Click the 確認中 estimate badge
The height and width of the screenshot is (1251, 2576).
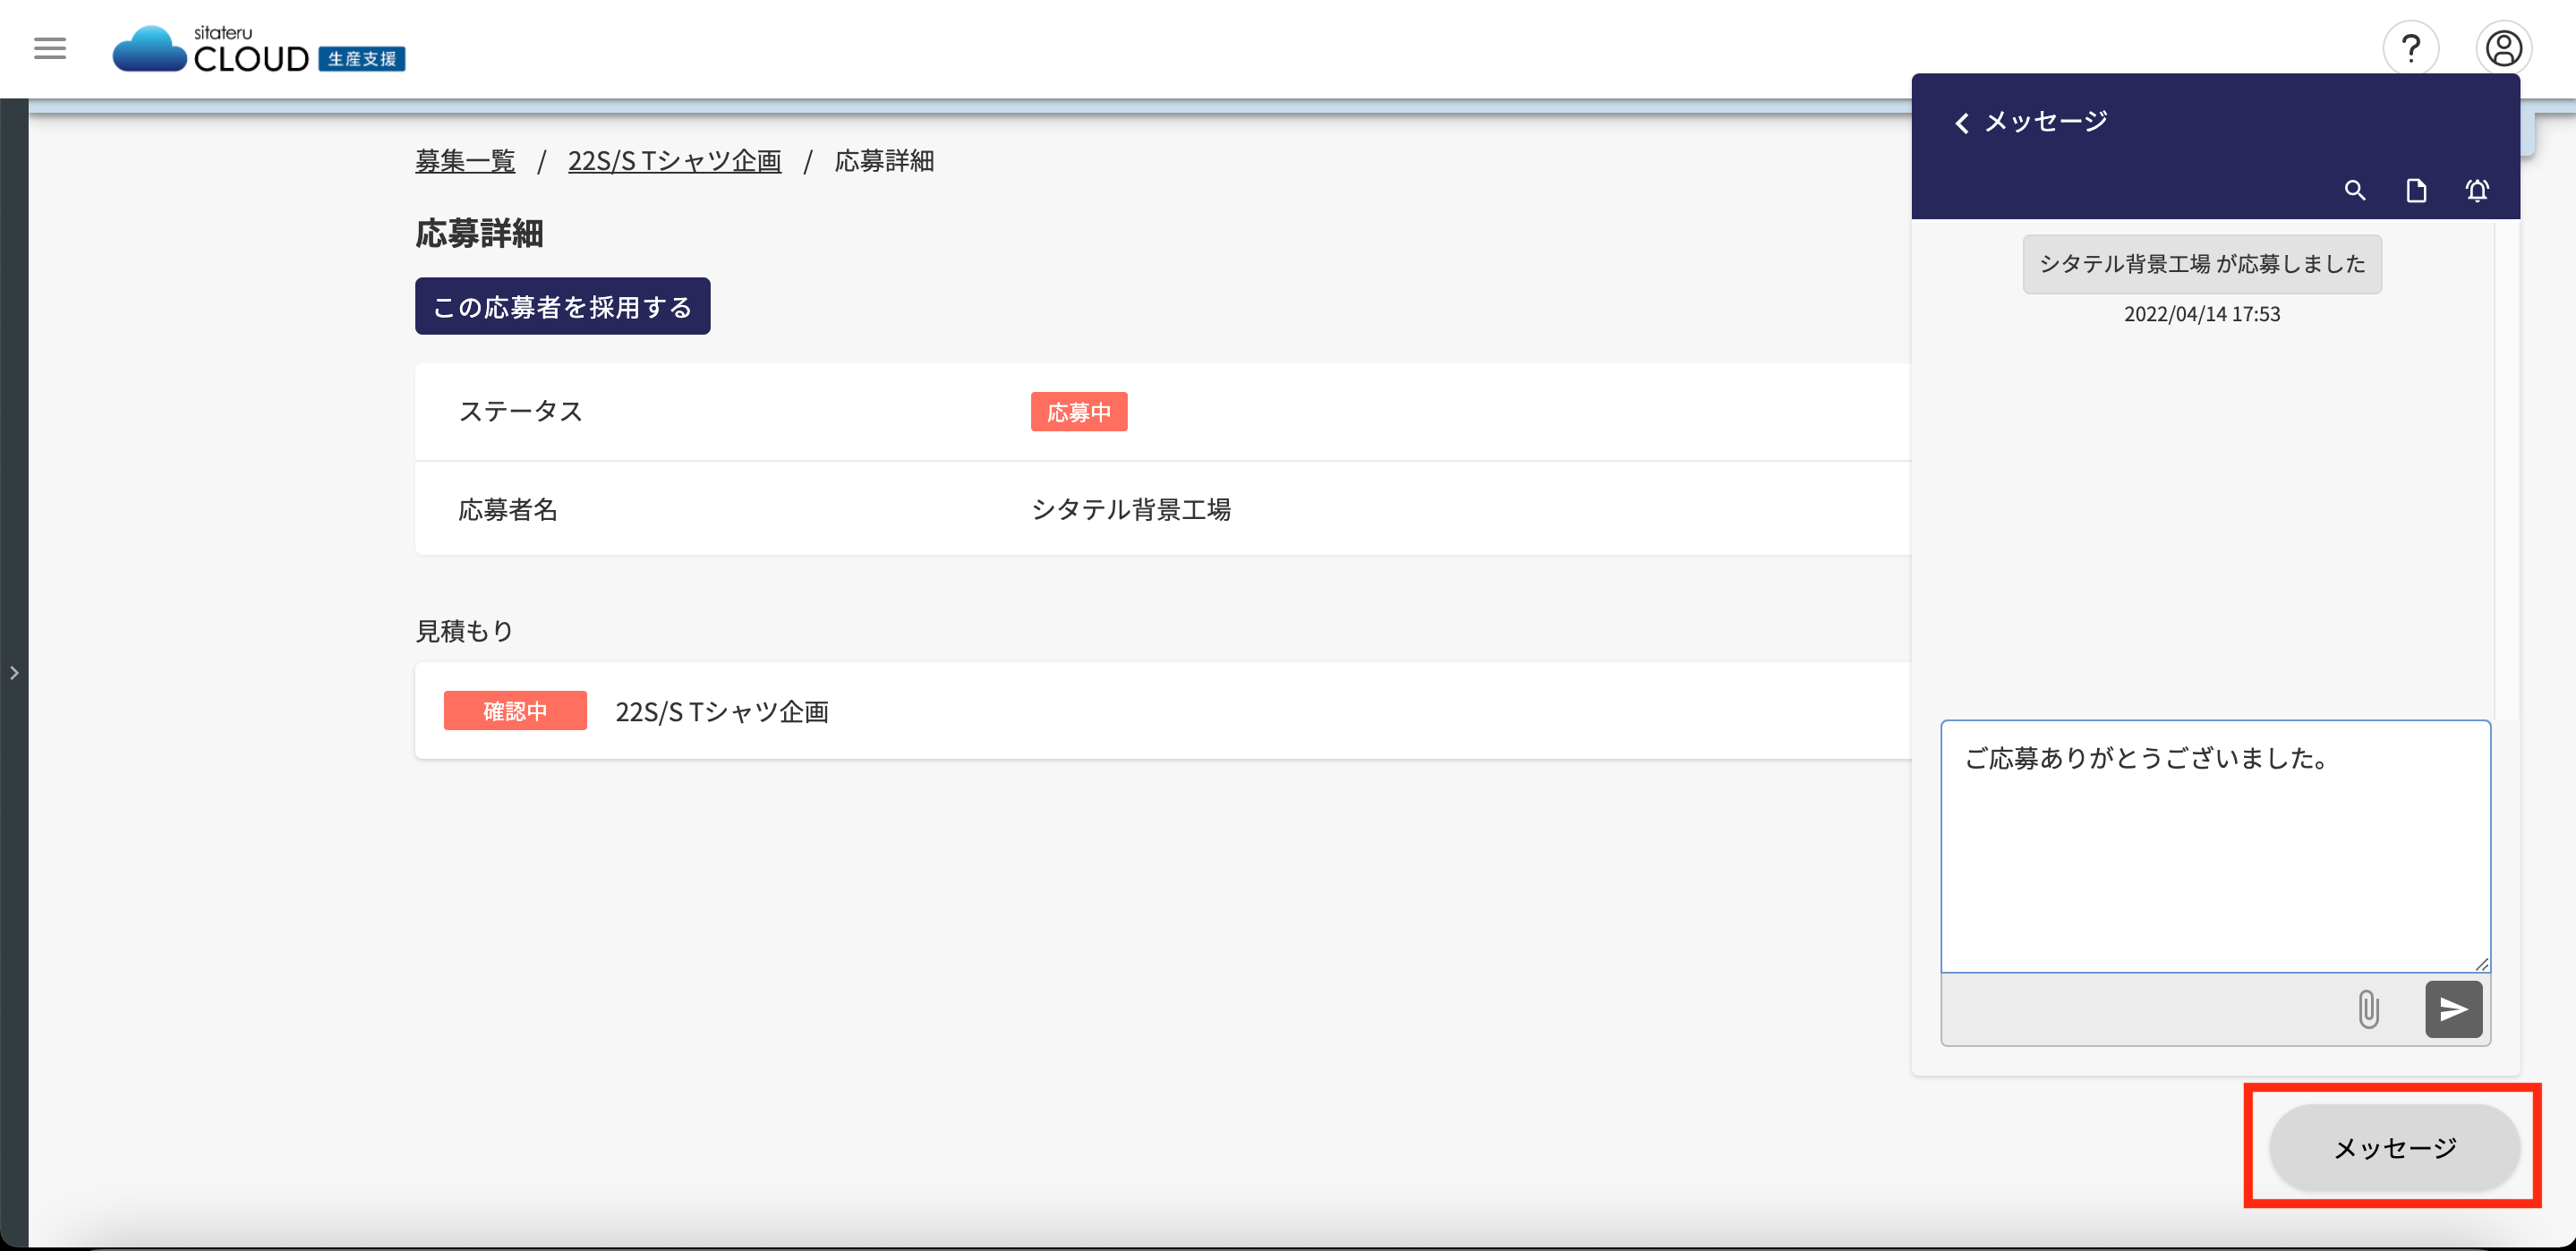[515, 711]
